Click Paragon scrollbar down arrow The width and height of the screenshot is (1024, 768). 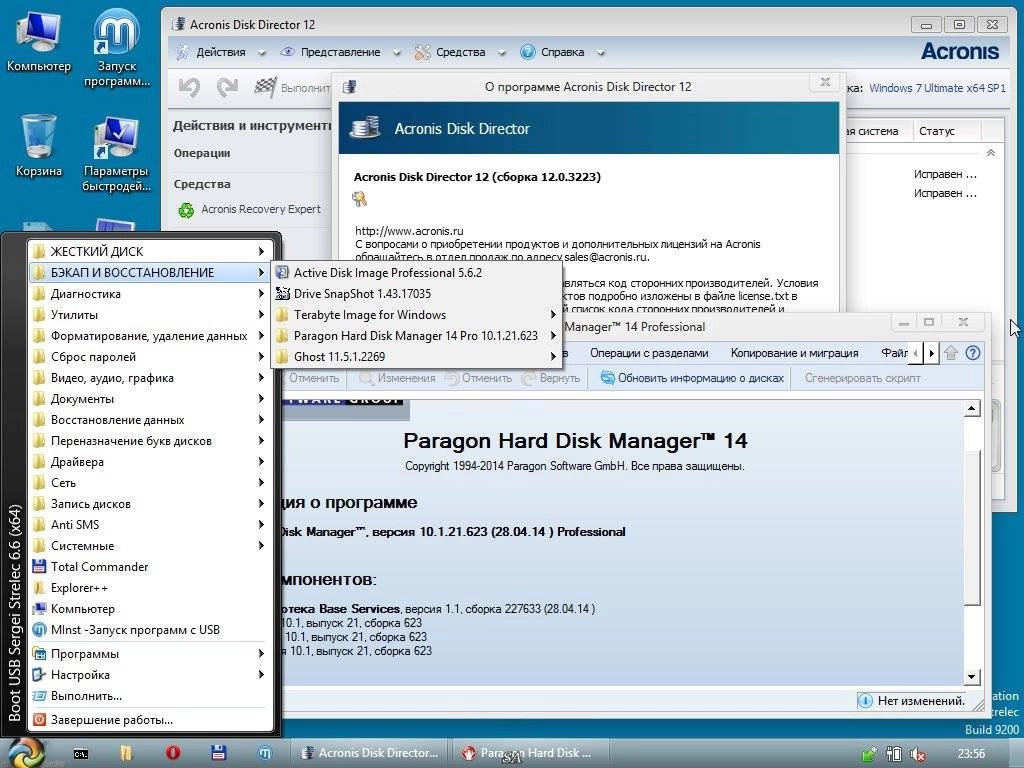(x=972, y=677)
